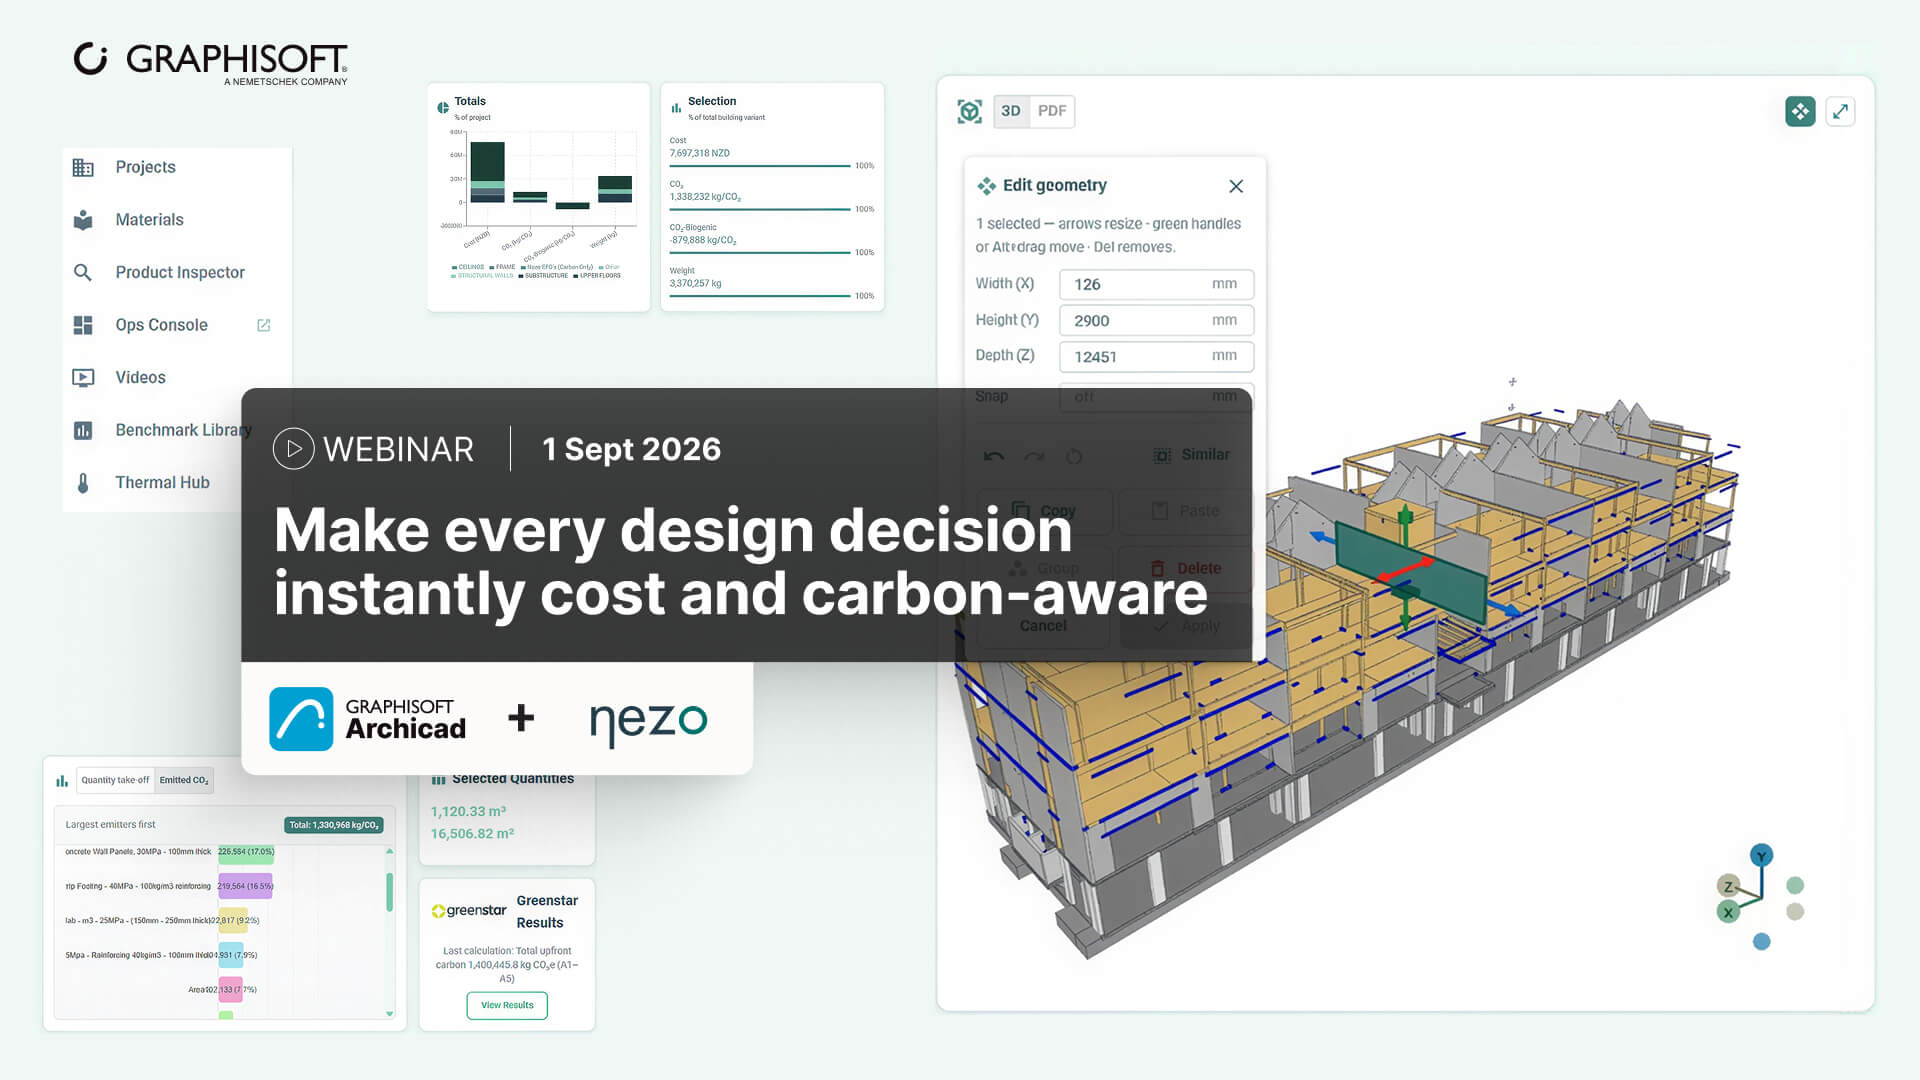
Task: Click the Similar button in Edit geometry
Action: pyautogui.click(x=1192, y=455)
